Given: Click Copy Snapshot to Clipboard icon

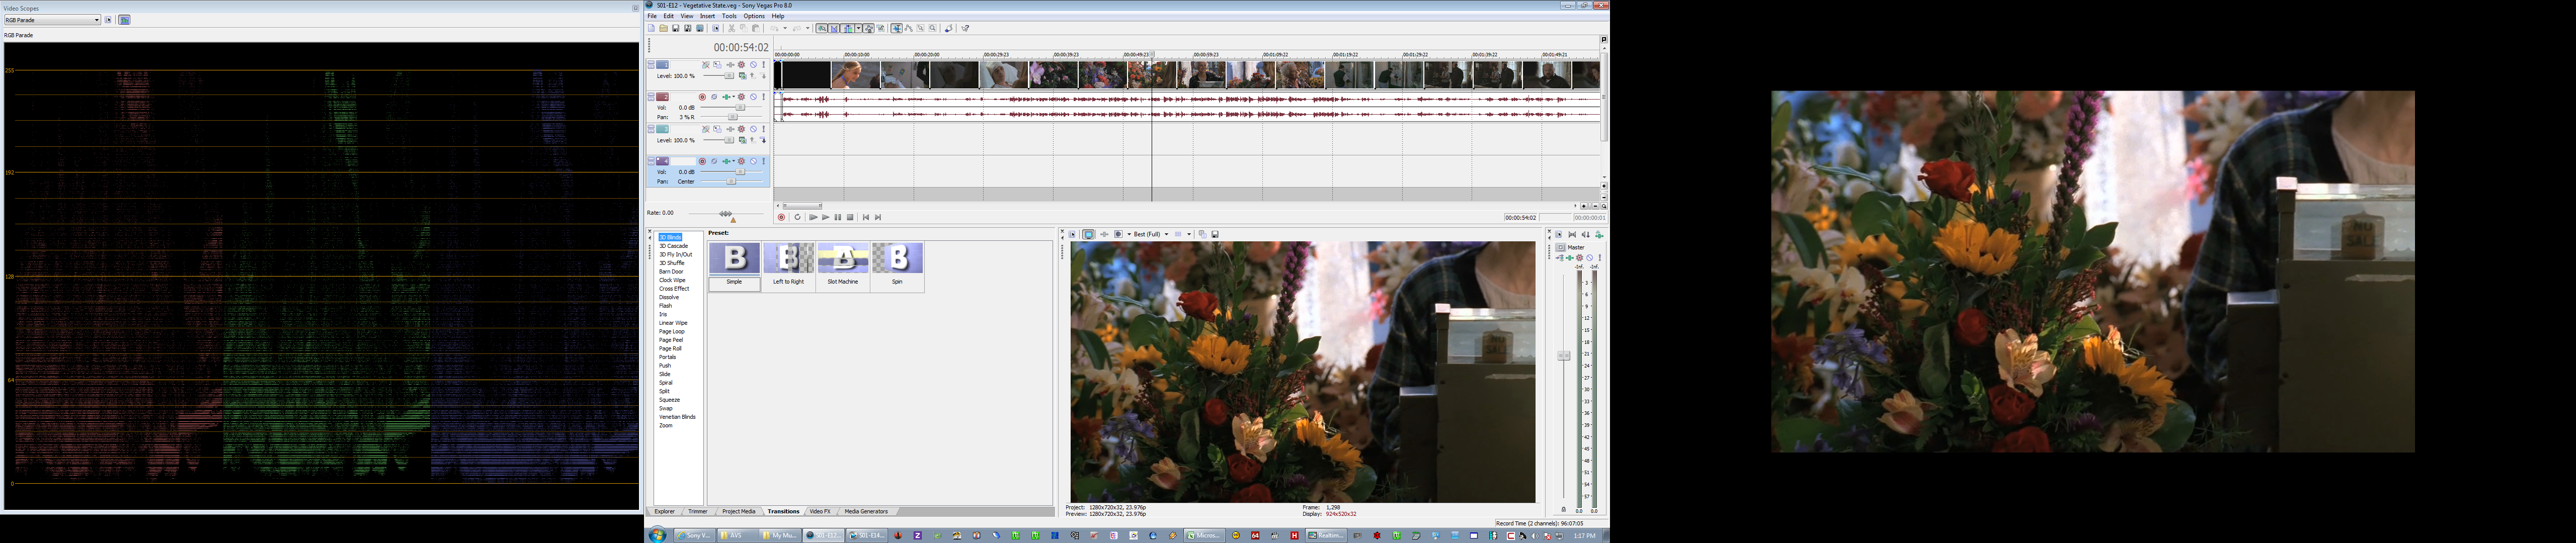Looking at the screenshot, I should (1203, 234).
